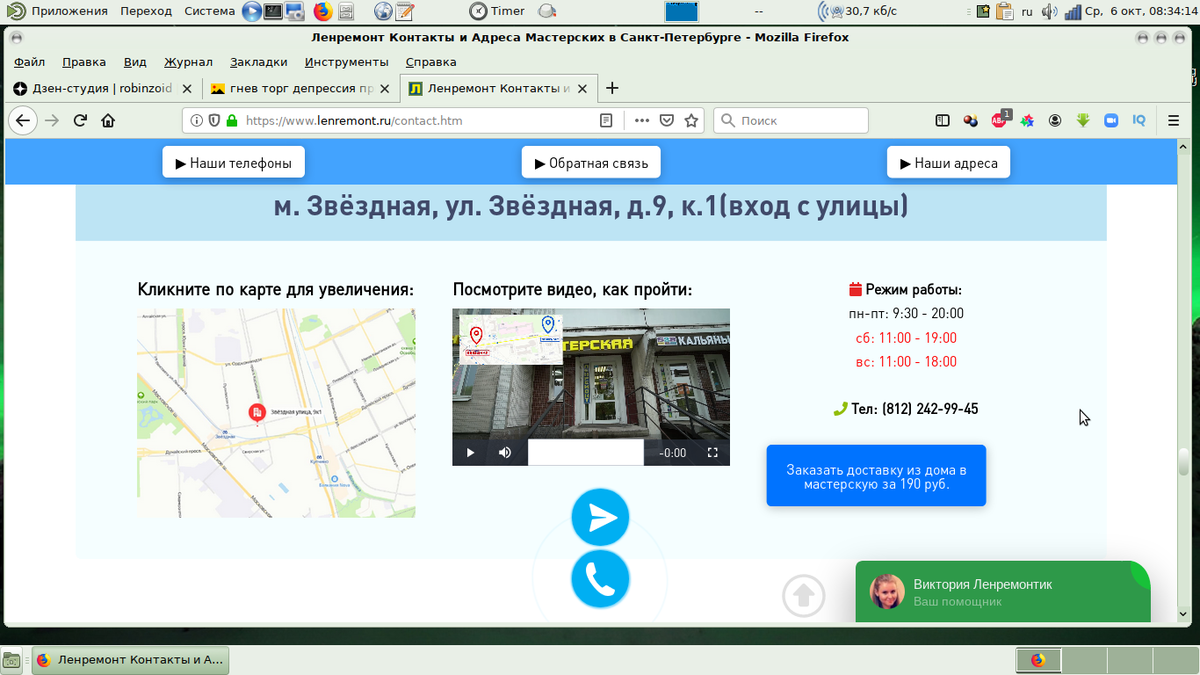Expand Наши адреса section
The height and width of the screenshot is (675, 1200).
click(x=948, y=163)
